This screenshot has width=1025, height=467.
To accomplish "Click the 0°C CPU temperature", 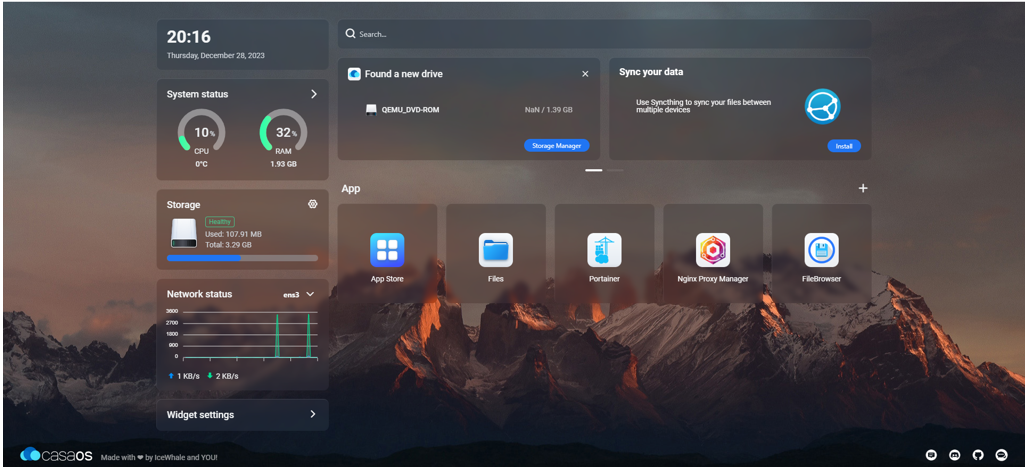I will [x=201, y=164].
